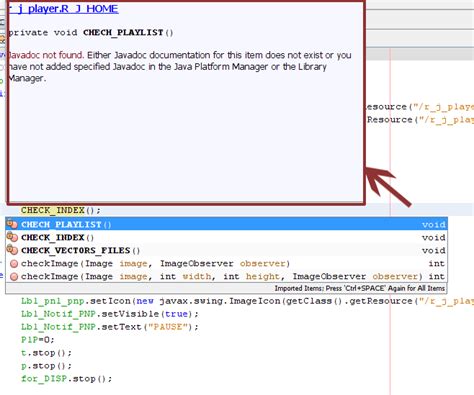
Task: Choose CHECK_VECTORS_FILES() completion entry
Action: [x=226, y=250]
